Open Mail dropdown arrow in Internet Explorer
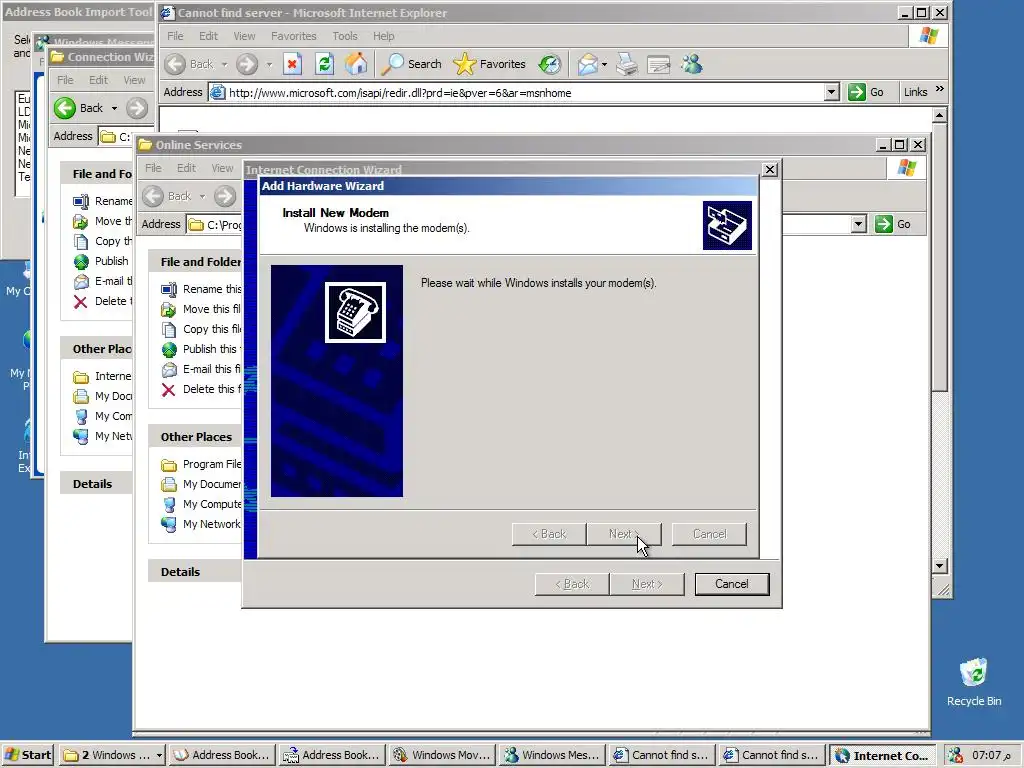1024x768 pixels. (x=604, y=65)
